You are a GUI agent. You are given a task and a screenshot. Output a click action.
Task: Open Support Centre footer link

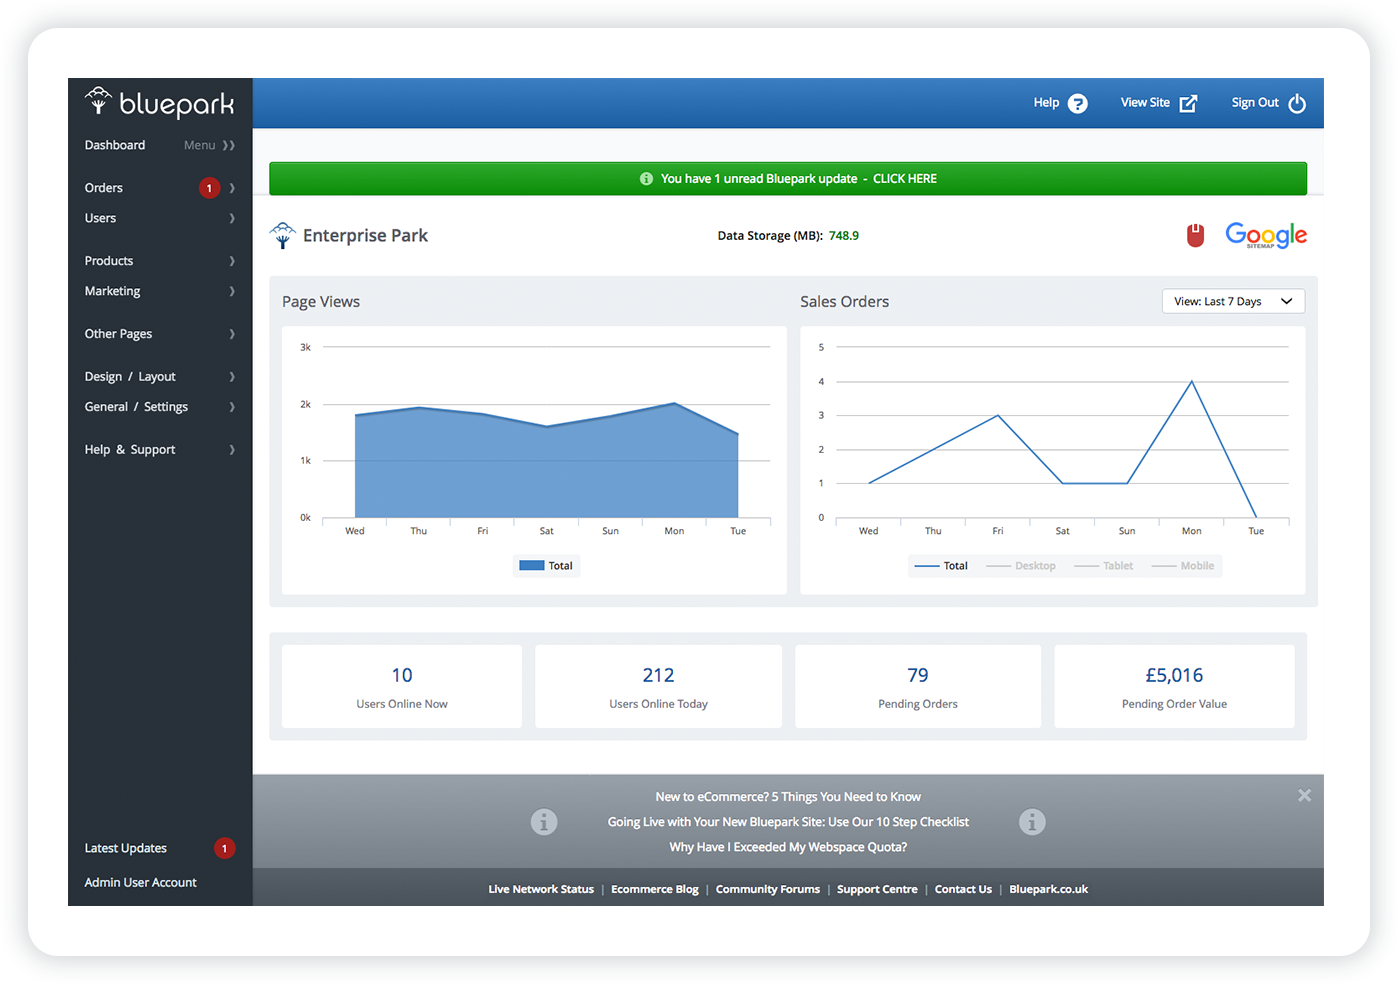click(877, 889)
